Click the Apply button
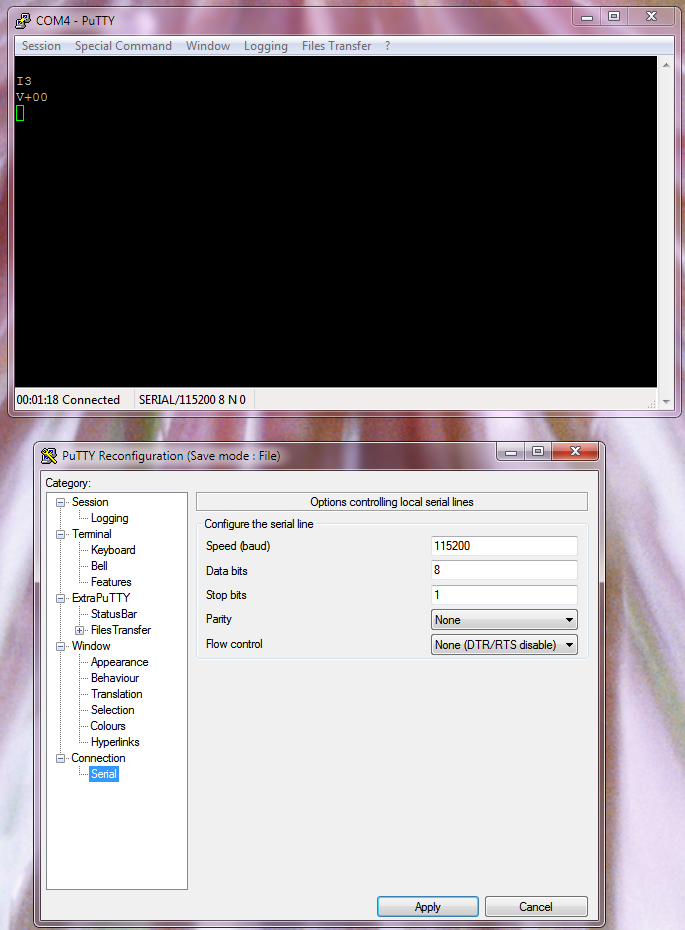This screenshot has height=930, width=685. pos(428,907)
